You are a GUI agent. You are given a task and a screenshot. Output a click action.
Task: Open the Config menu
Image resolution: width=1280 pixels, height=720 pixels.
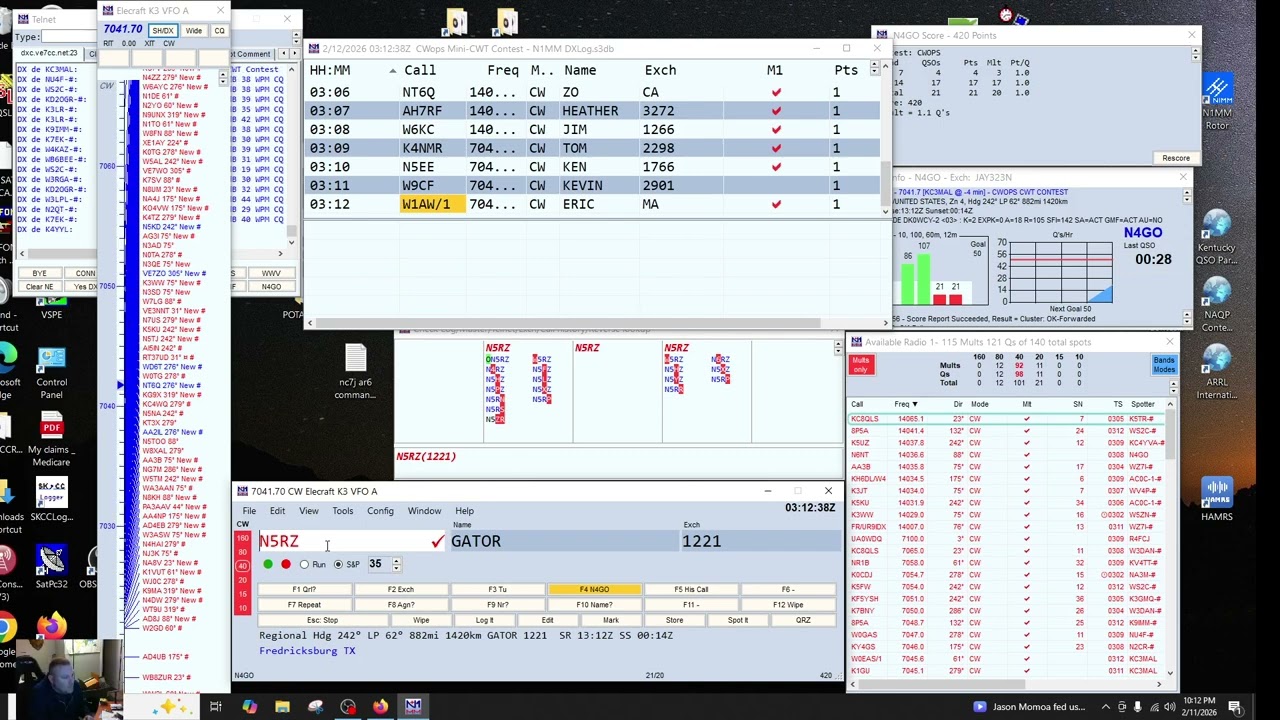coord(380,511)
